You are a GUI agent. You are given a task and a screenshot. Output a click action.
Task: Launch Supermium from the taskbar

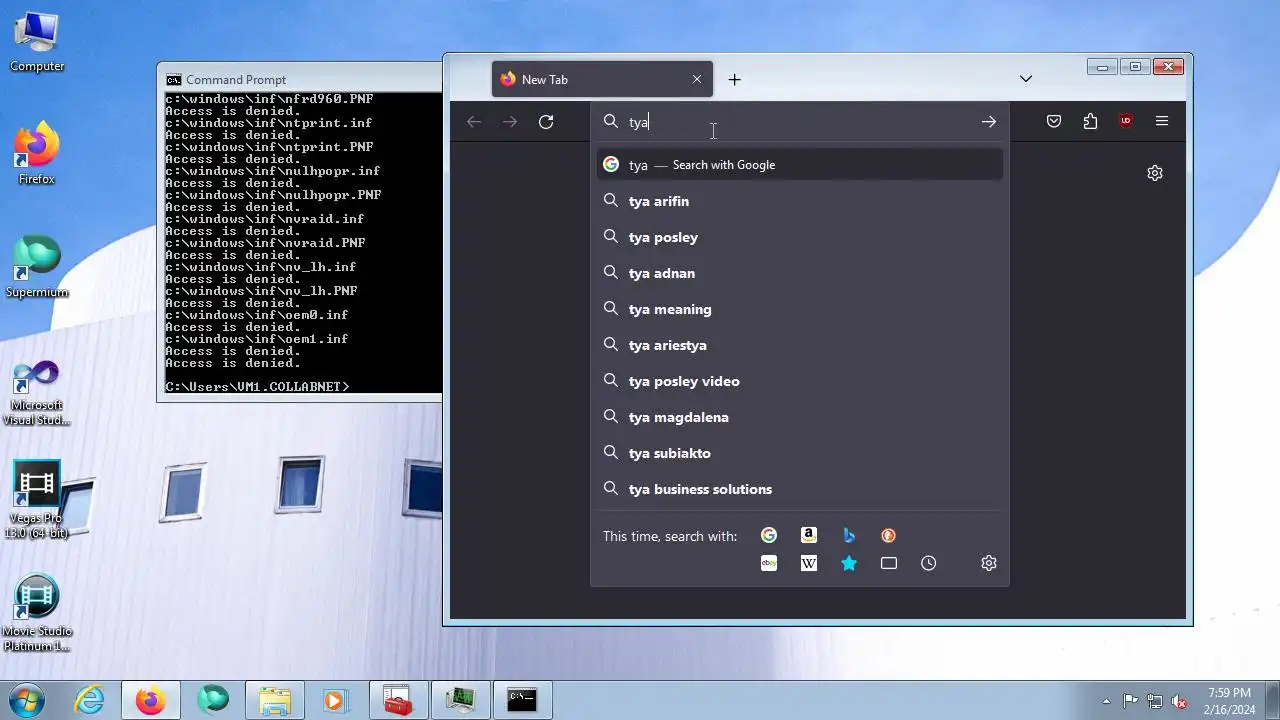[213, 700]
